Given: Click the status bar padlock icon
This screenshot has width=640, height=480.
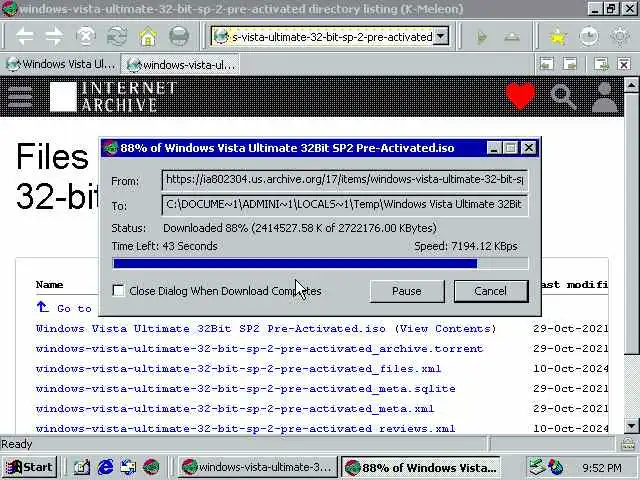Looking at the screenshot, I should coord(628,444).
